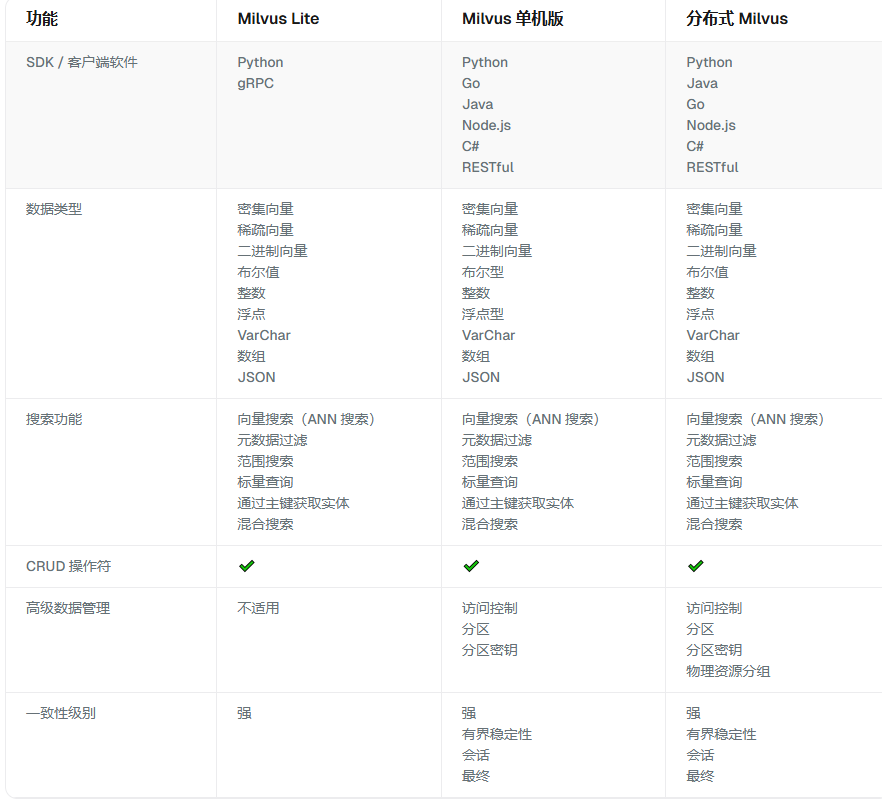Click Node.js in the Milvus 单机版 column
882x802 pixels.
click(486, 125)
